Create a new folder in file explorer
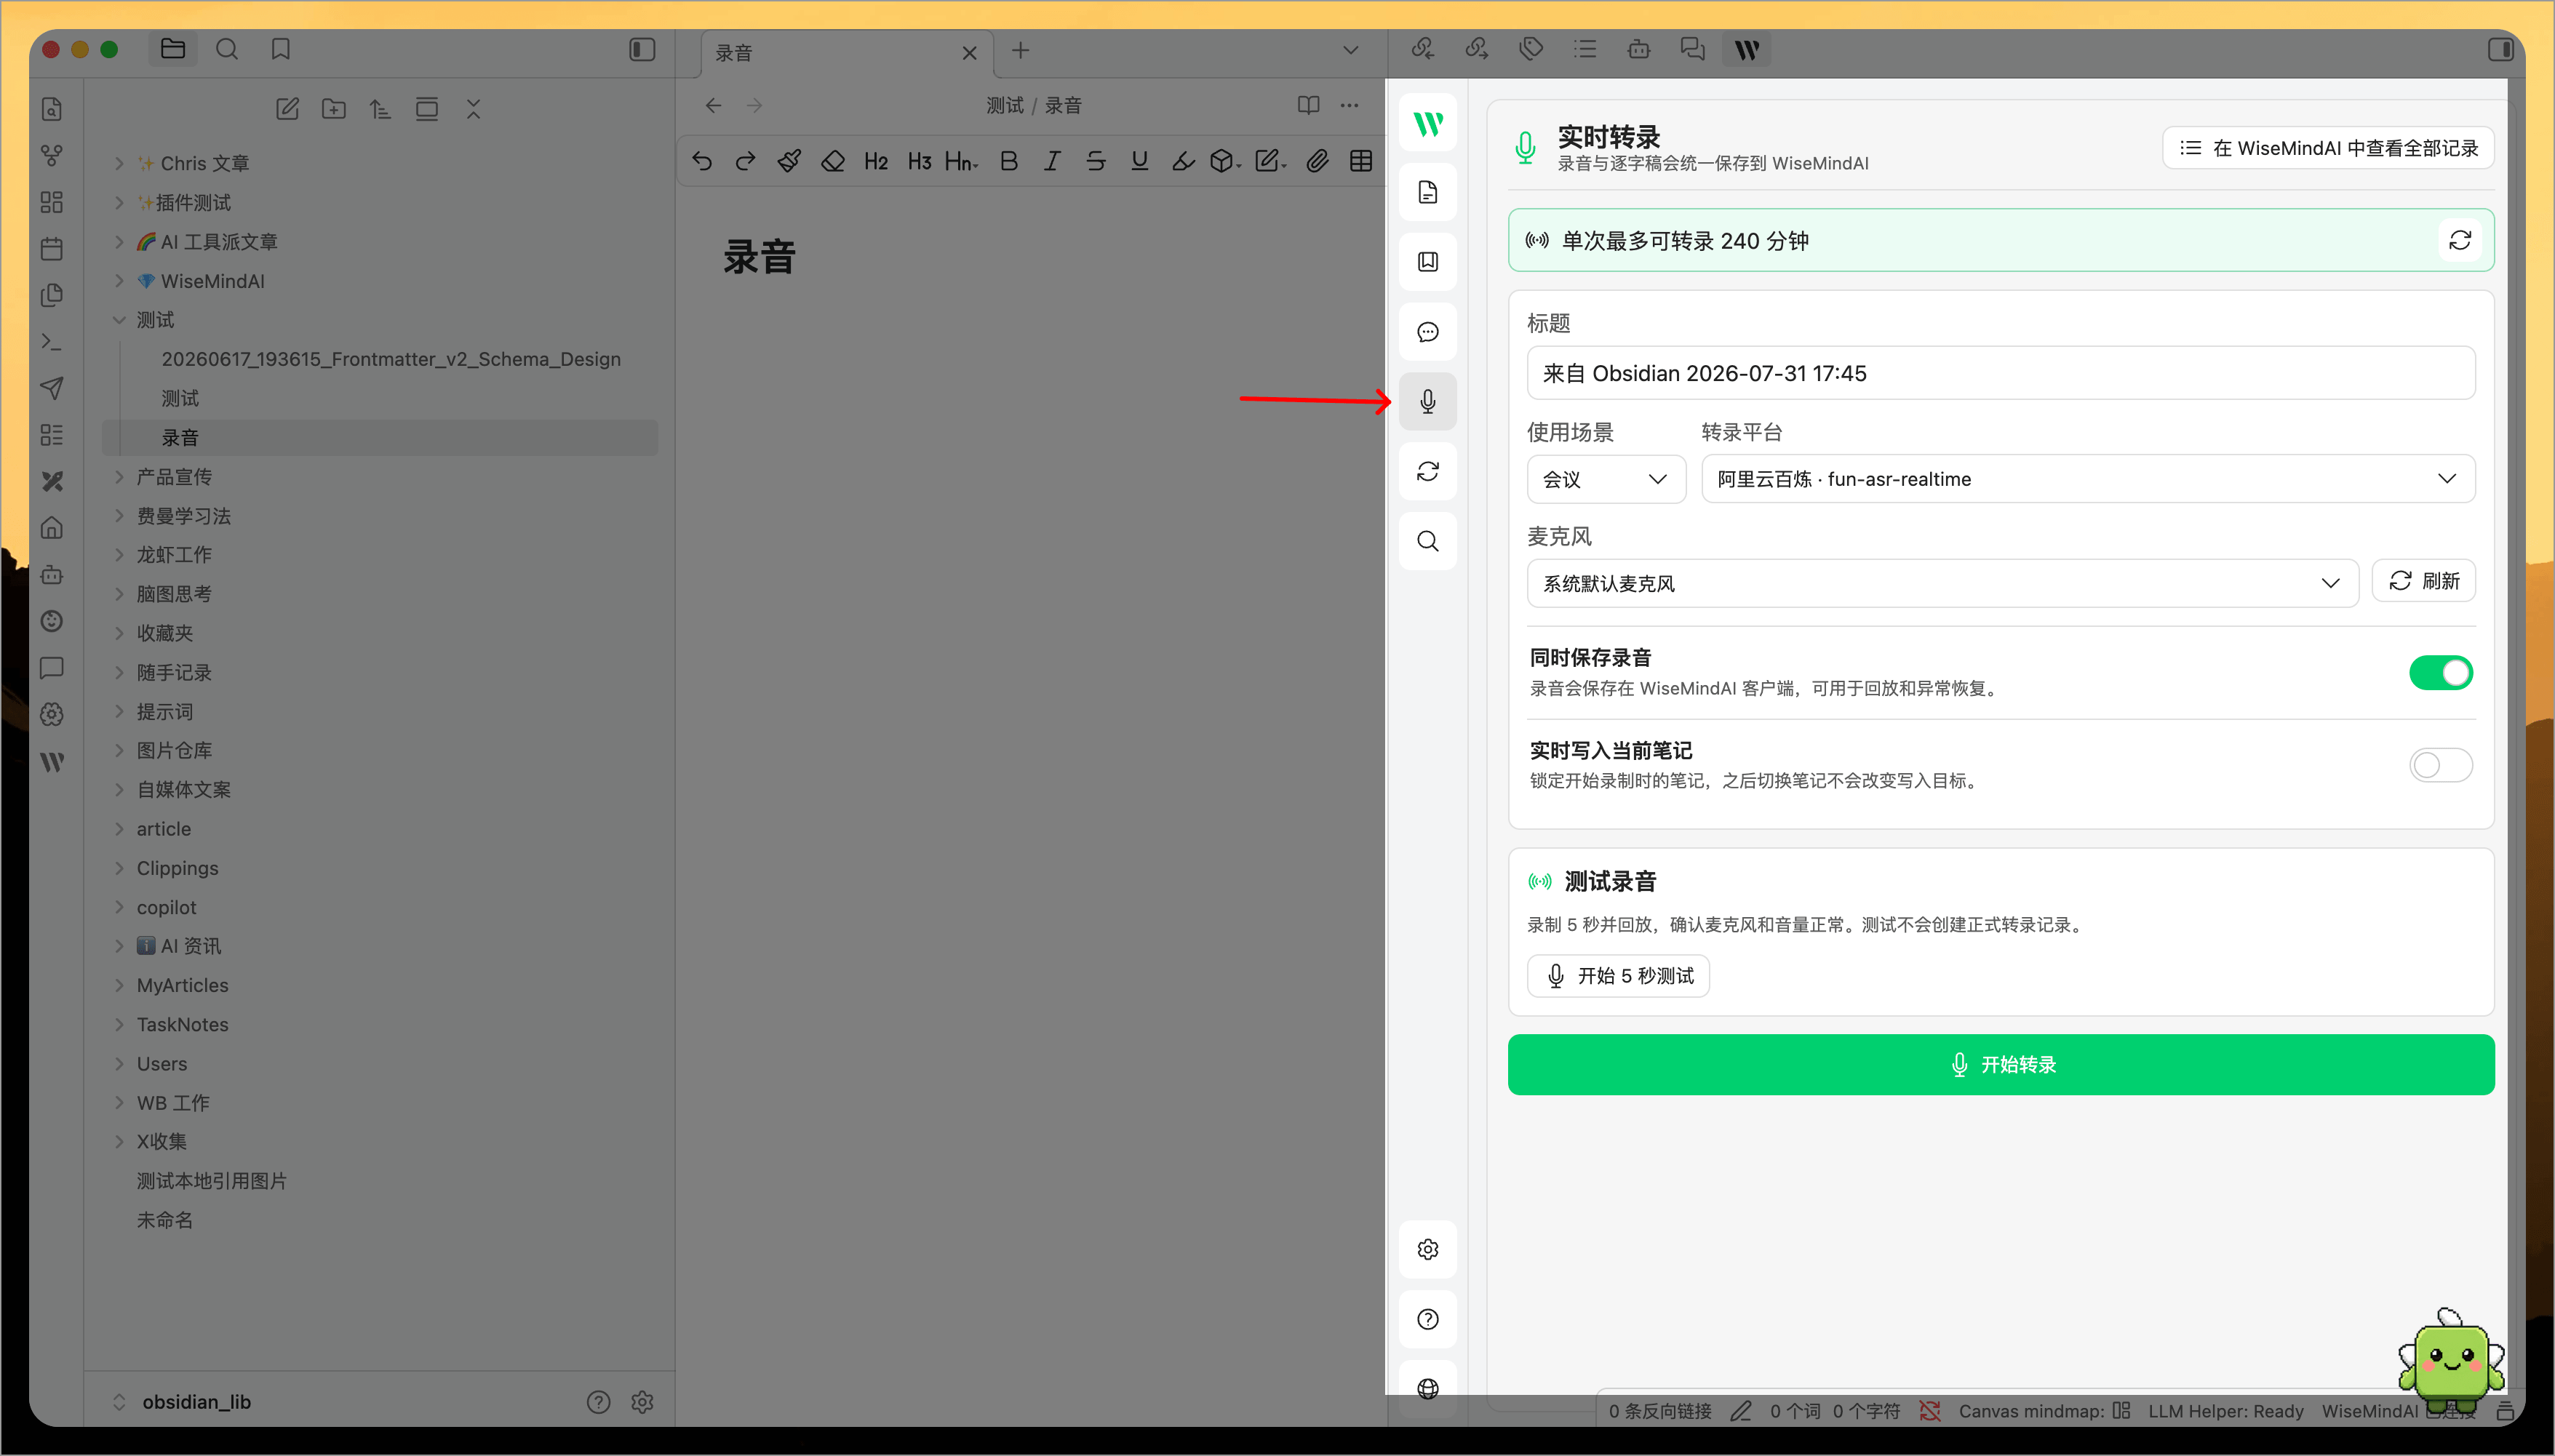The width and height of the screenshot is (2555, 1456). 334,109
